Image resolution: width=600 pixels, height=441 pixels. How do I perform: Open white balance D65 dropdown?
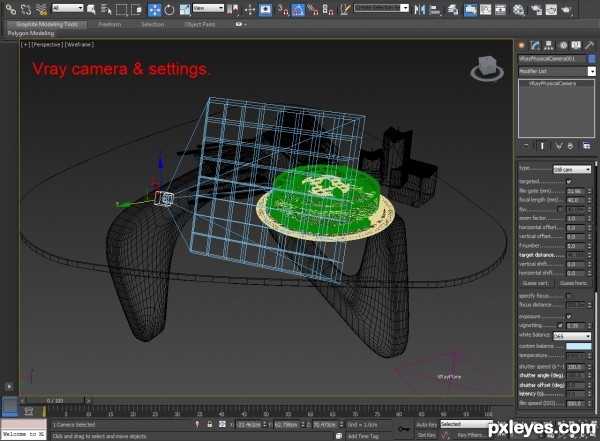[x=572, y=336]
